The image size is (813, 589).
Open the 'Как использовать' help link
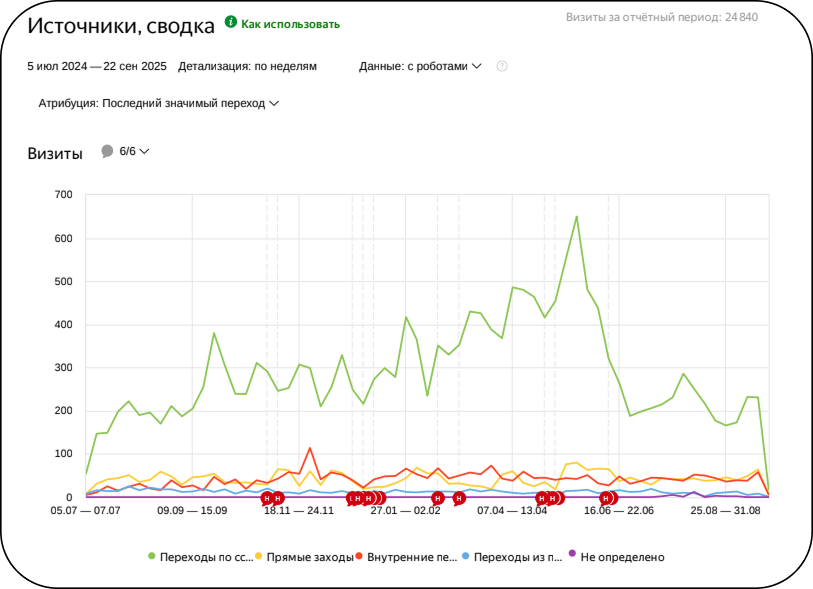pyautogui.click(x=290, y=24)
